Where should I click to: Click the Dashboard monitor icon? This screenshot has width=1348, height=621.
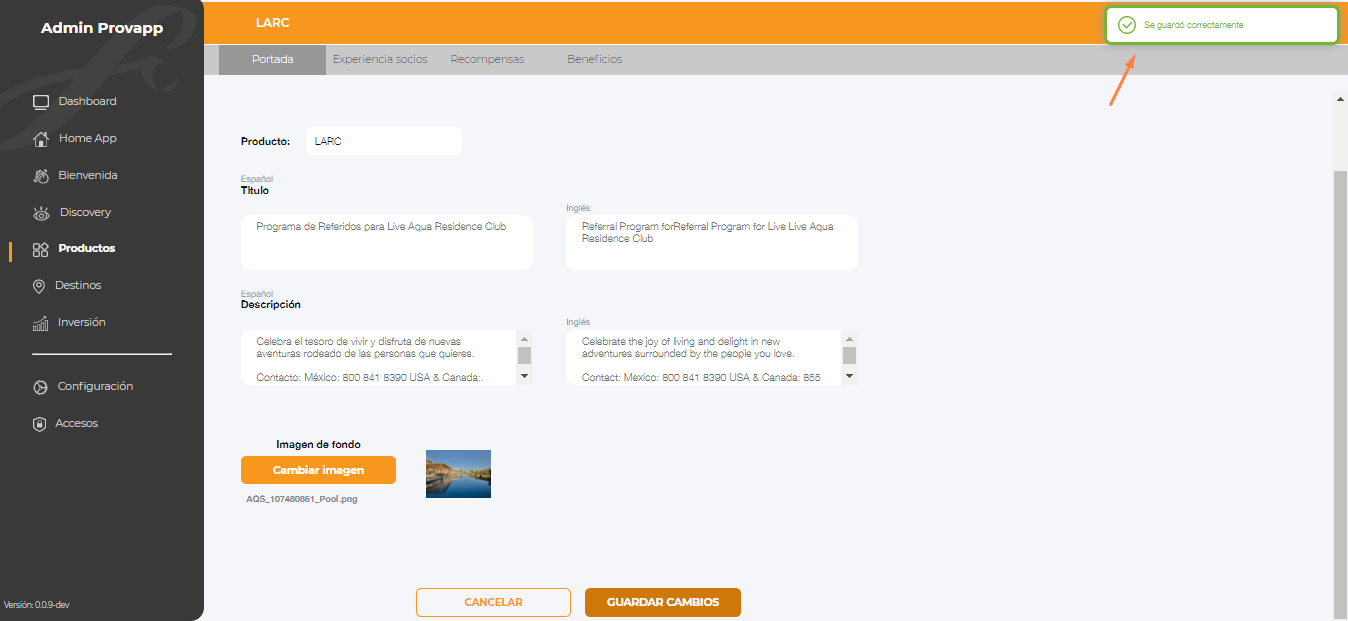pyautogui.click(x=41, y=102)
